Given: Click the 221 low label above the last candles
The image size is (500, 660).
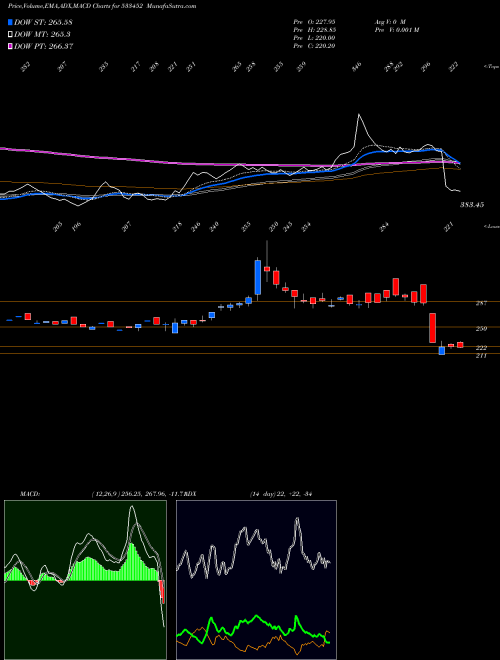Looking at the screenshot, I should click(450, 227).
